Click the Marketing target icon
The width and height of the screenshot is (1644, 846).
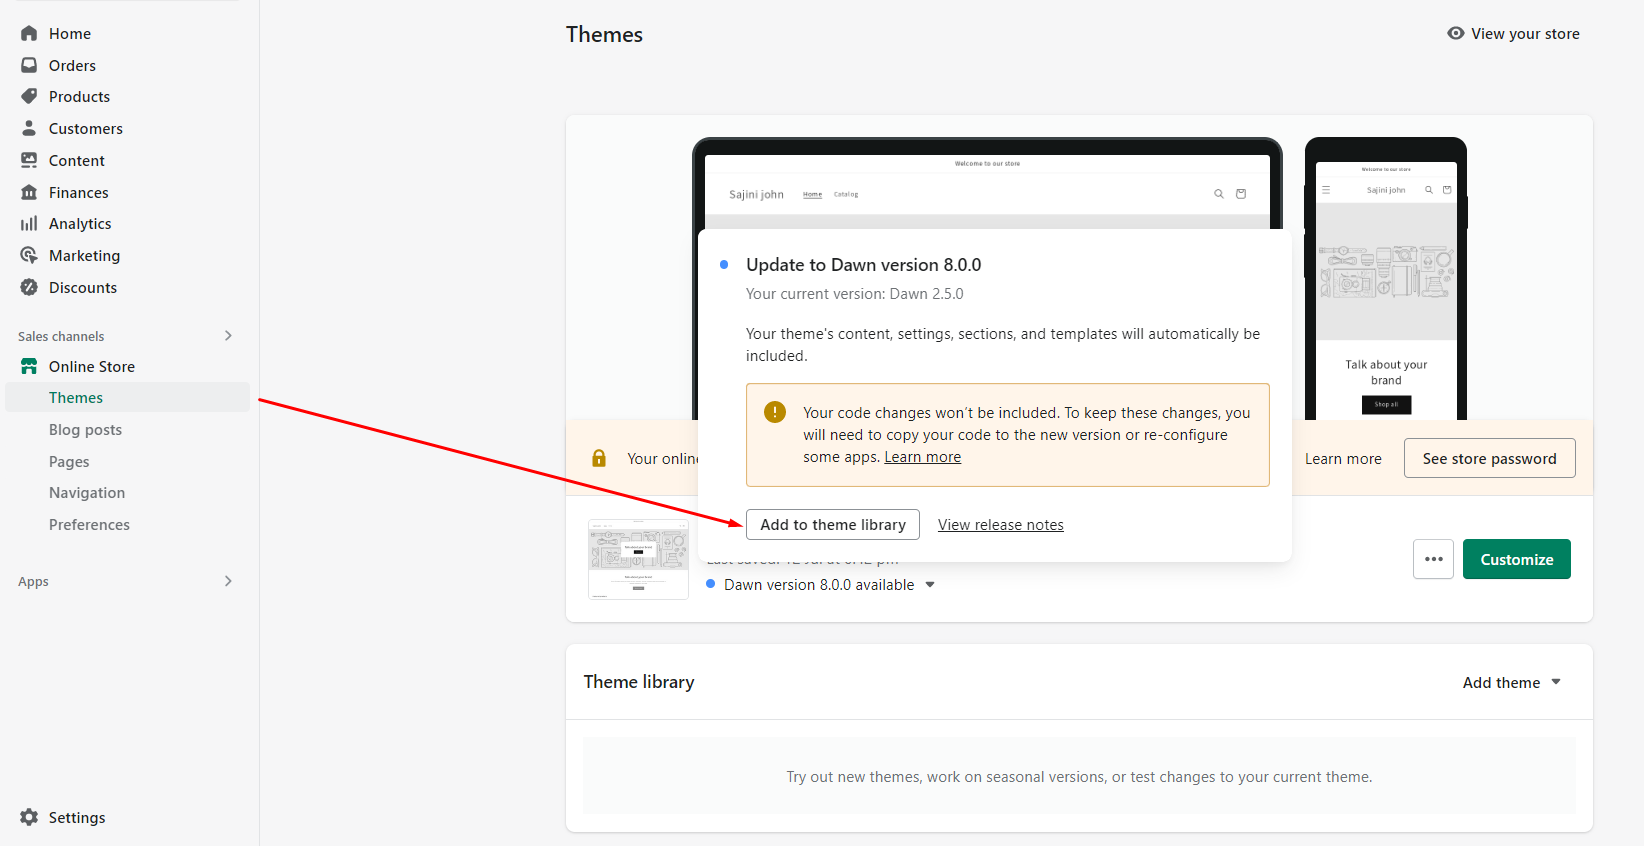(x=29, y=255)
